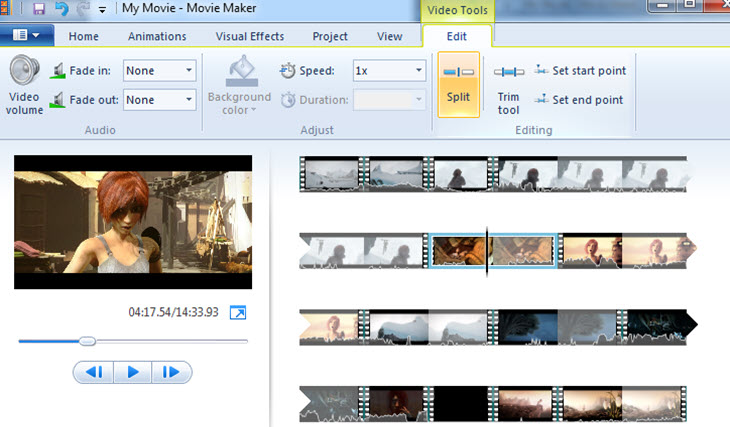Click the video preview monitor

click(x=133, y=222)
